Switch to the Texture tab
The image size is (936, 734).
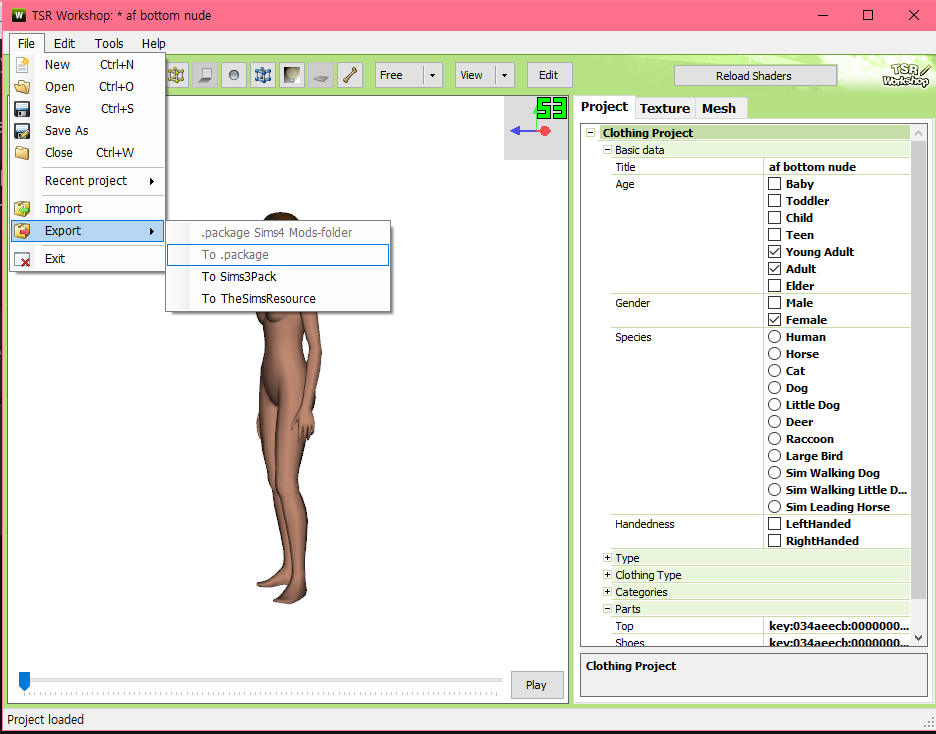click(x=664, y=108)
